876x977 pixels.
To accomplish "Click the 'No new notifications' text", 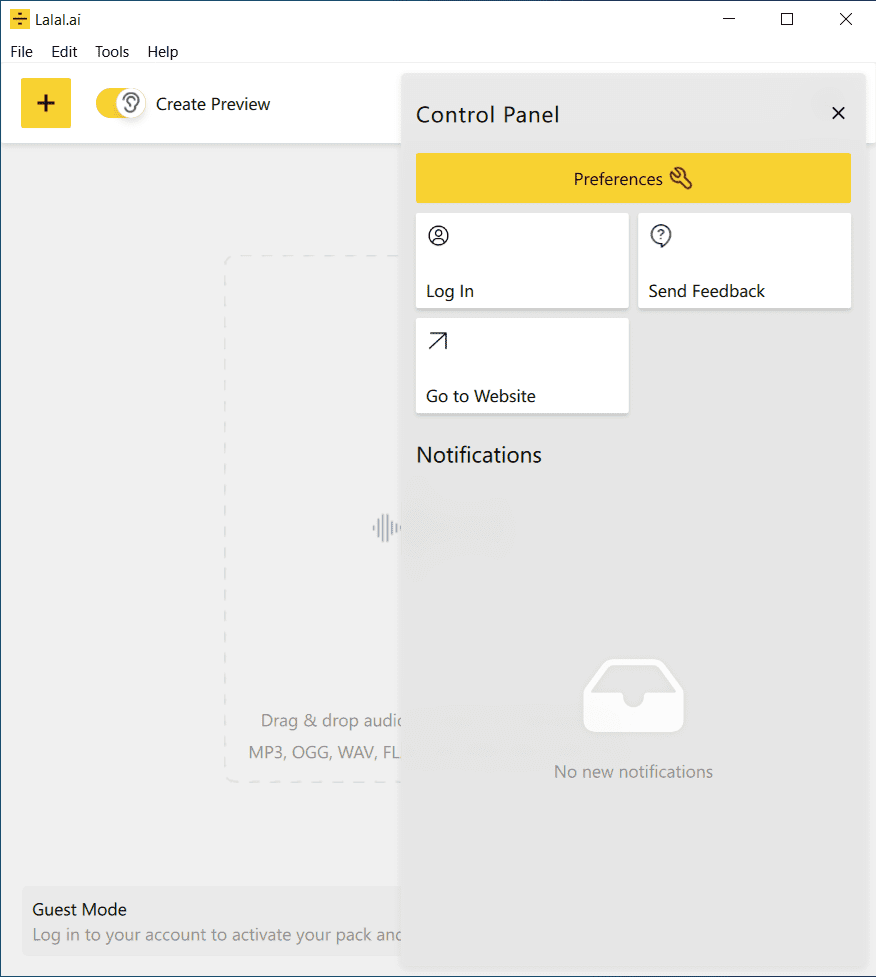I will (634, 771).
